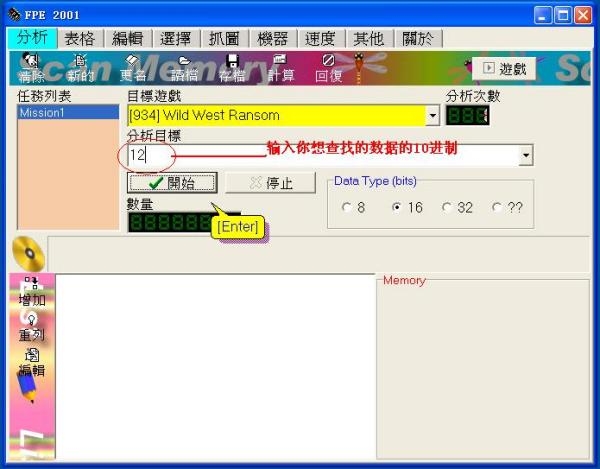
Task: Open the 速度 tab
Action: (x=319, y=38)
